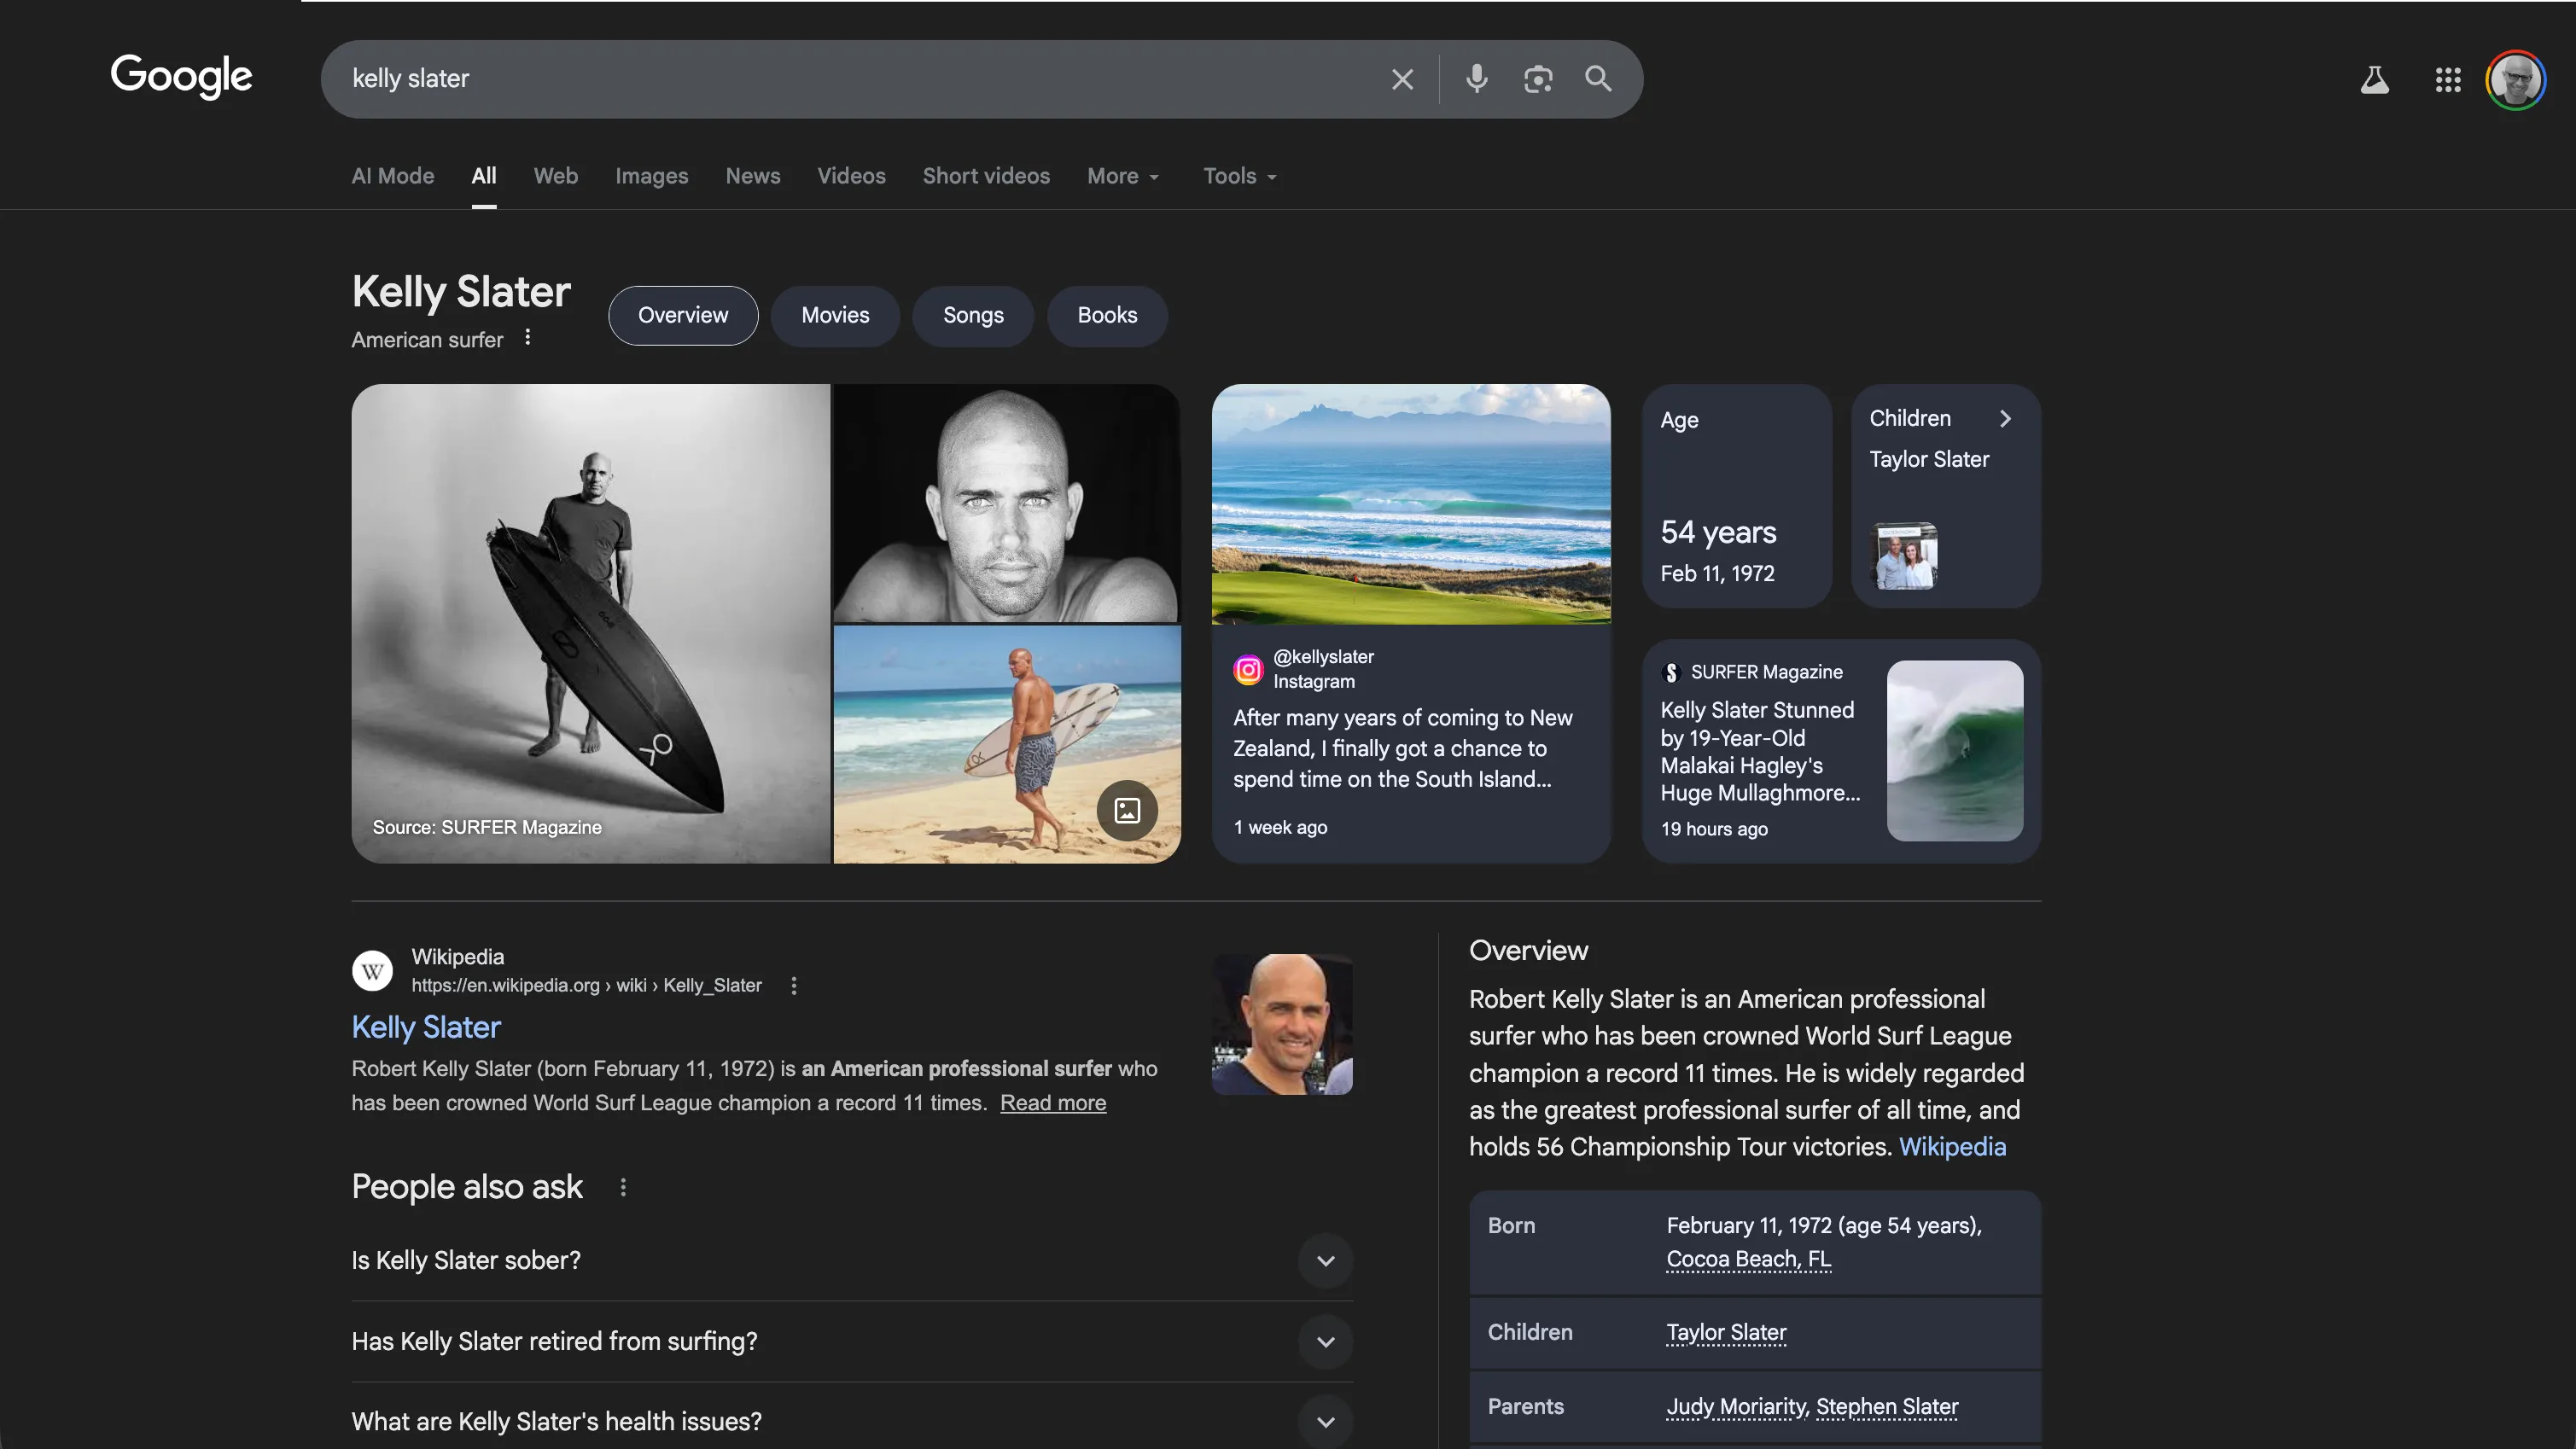Select the Movies chip

click(835, 316)
